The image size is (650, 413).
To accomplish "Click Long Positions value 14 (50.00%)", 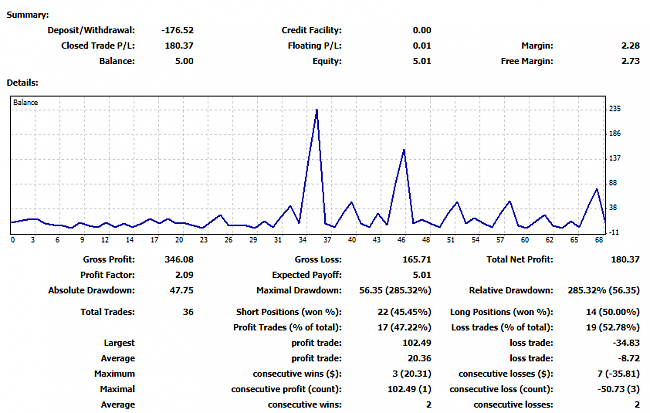I will coord(613,312).
